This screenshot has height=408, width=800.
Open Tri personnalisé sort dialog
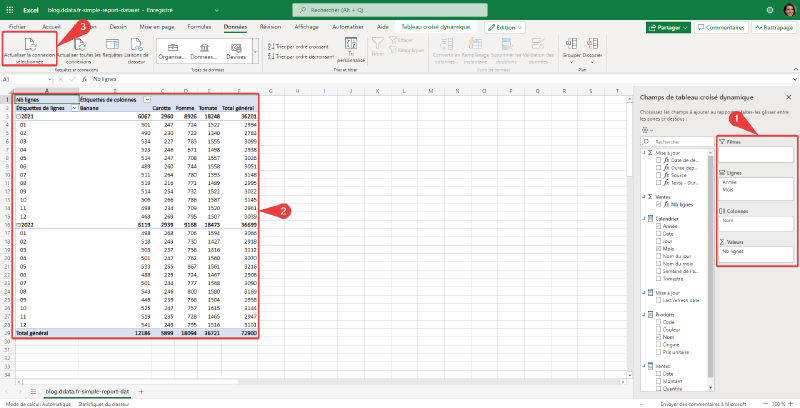pyautogui.click(x=351, y=50)
